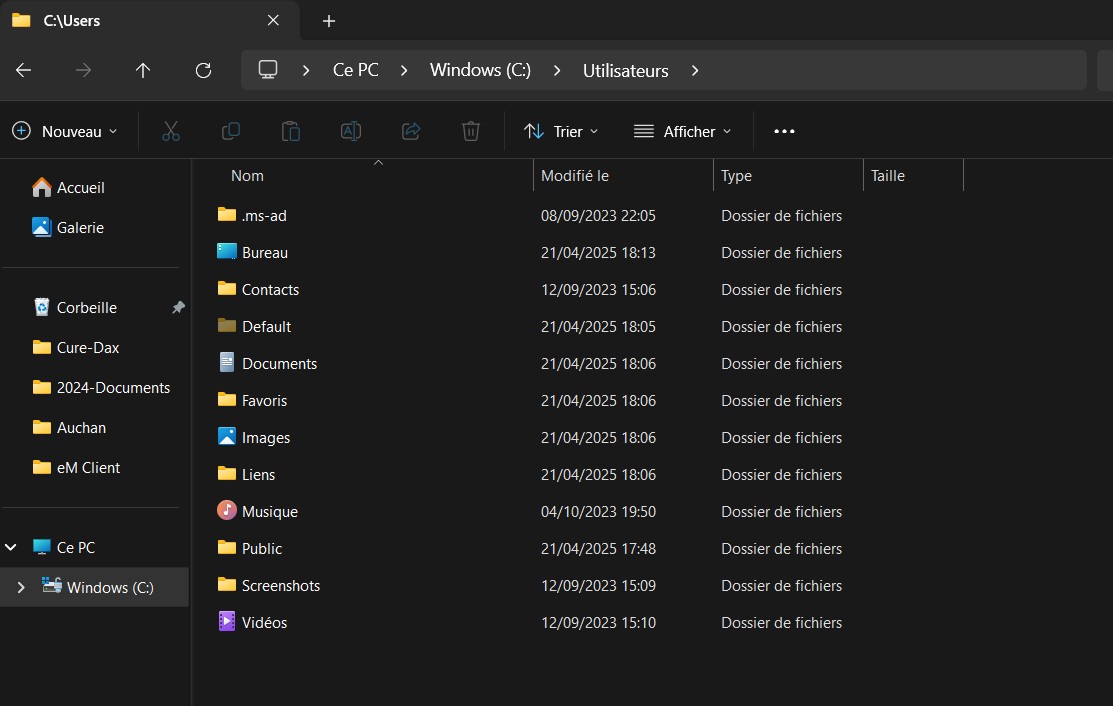Open the Afficher view dropdown
Screen dimensions: 1113x706
(x=683, y=131)
